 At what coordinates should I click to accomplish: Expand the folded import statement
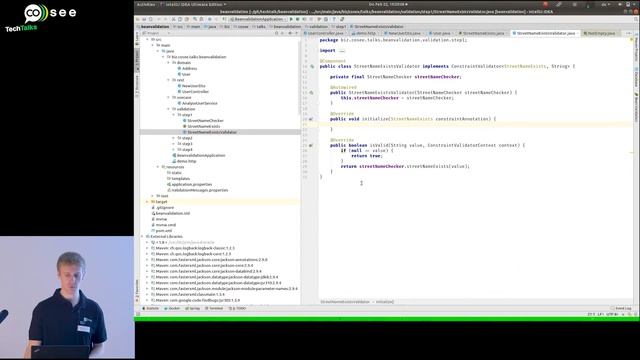(342, 51)
